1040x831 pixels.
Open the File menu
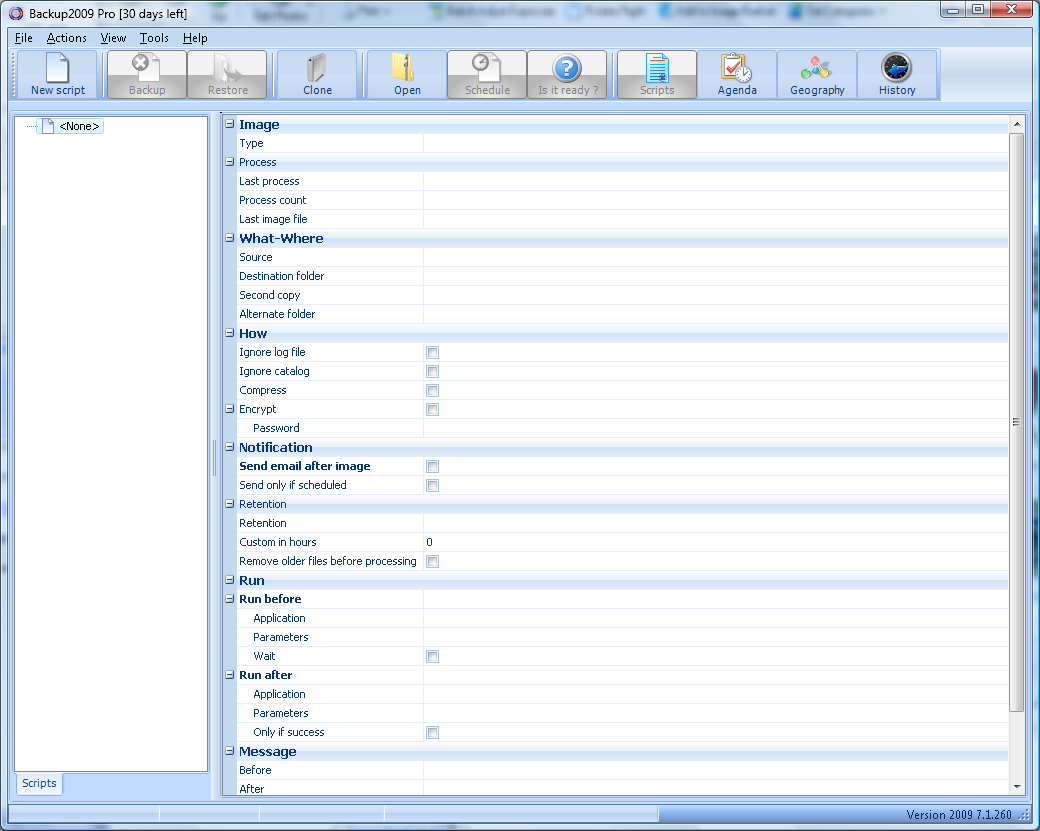pos(24,38)
